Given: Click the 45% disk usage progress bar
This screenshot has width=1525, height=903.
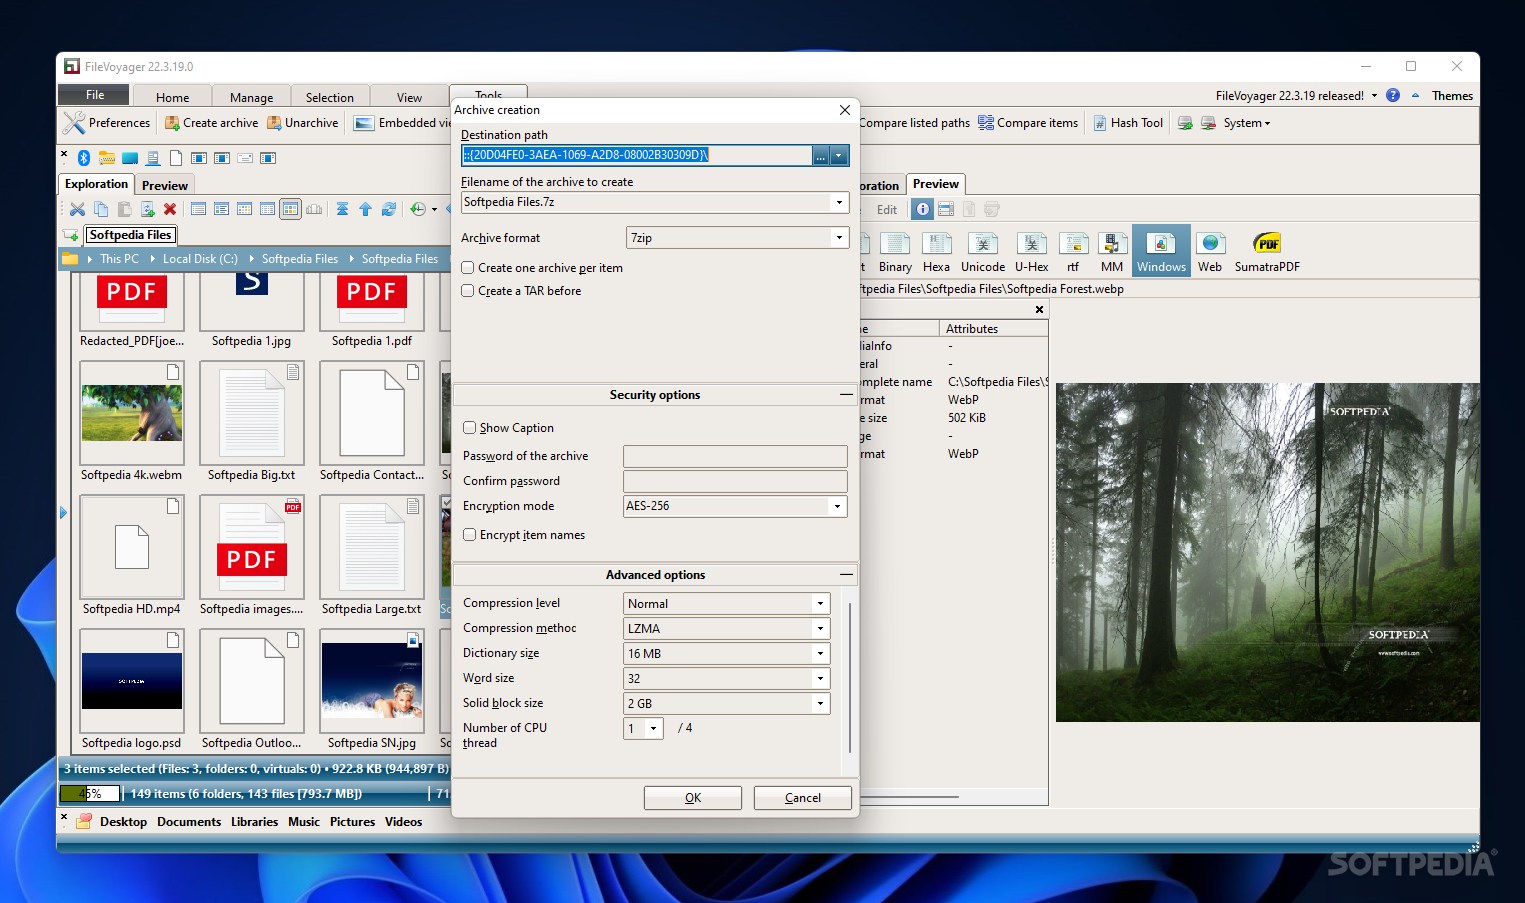Looking at the screenshot, I should click(x=90, y=794).
